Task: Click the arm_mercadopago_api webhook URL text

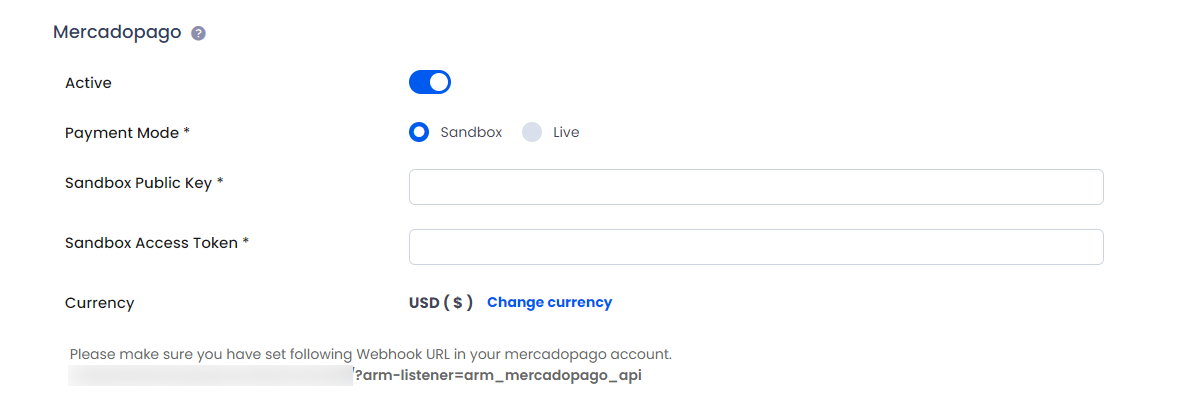Action: click(x=498, y=375)
